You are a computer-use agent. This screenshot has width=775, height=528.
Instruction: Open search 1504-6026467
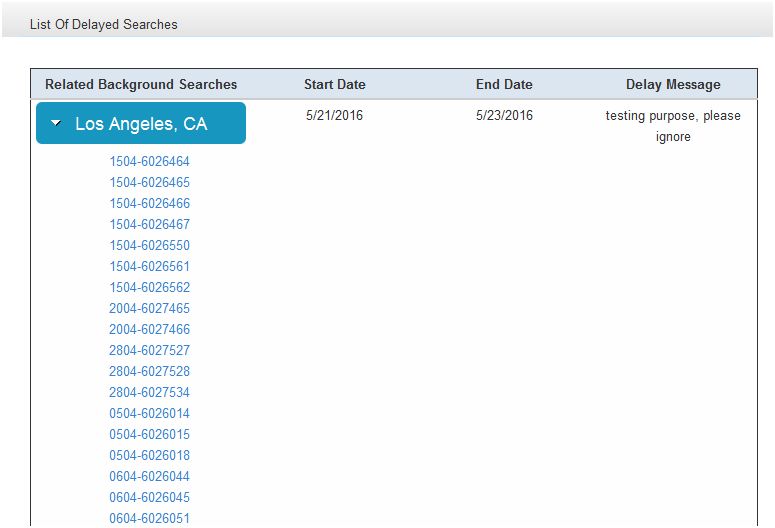[x=149, y=224]
